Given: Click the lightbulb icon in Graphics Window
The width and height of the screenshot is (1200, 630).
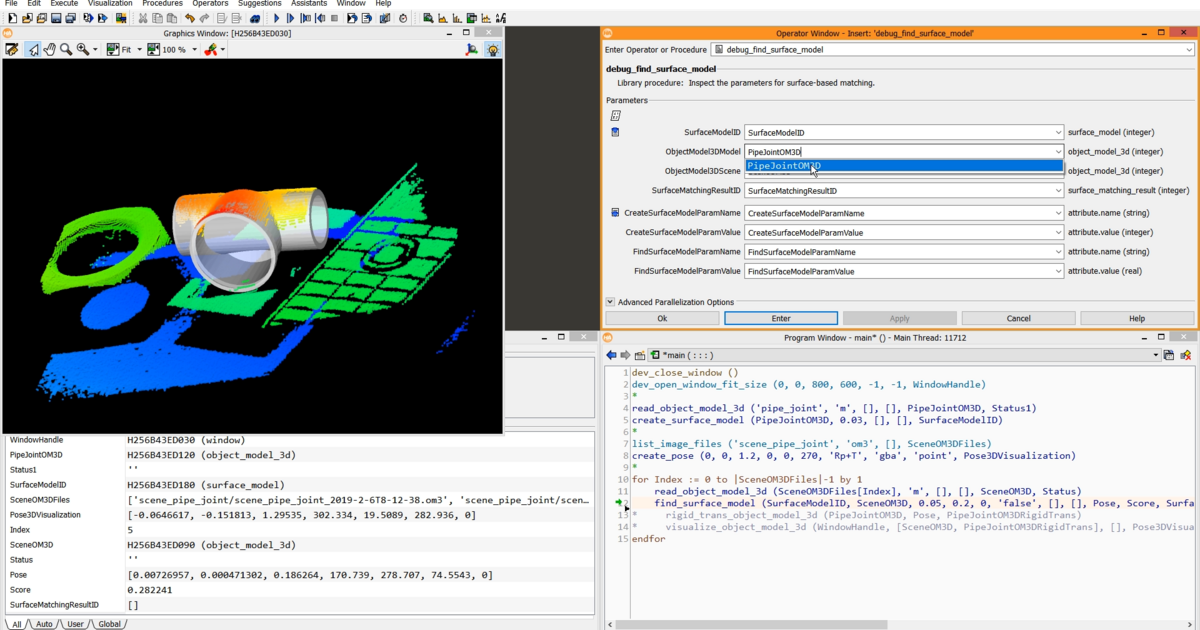Looking at the screenshot, I should pos(493,49).
